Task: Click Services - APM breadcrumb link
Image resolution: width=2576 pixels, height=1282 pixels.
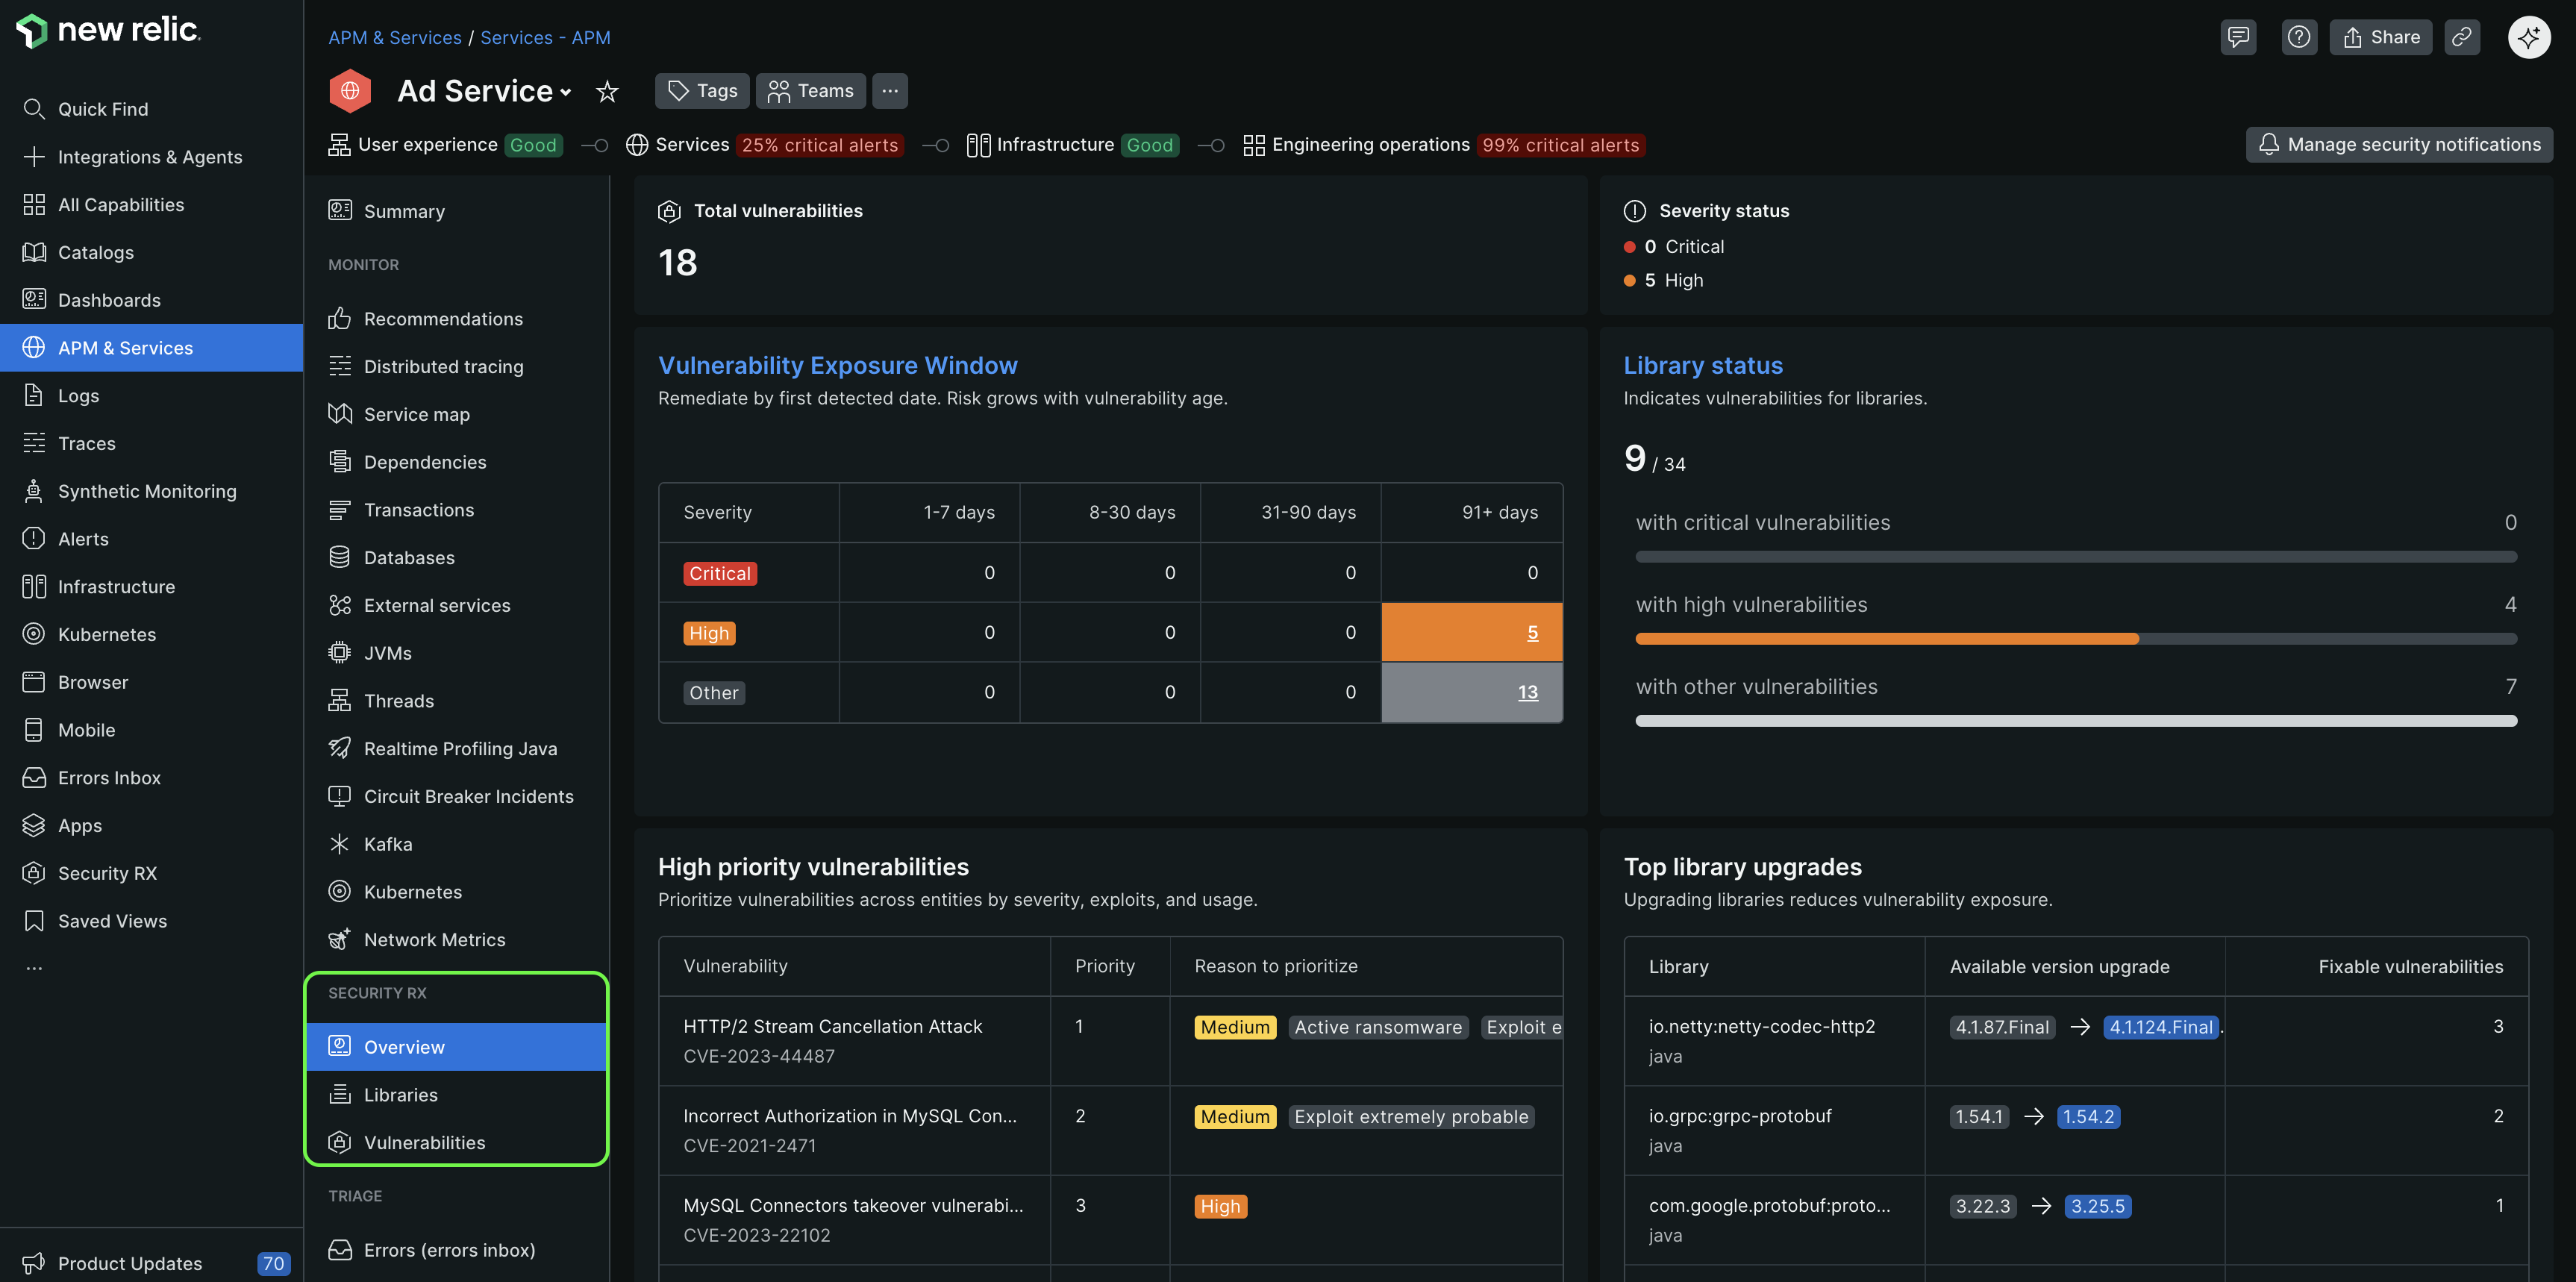Action: click(x=545, y=37)
